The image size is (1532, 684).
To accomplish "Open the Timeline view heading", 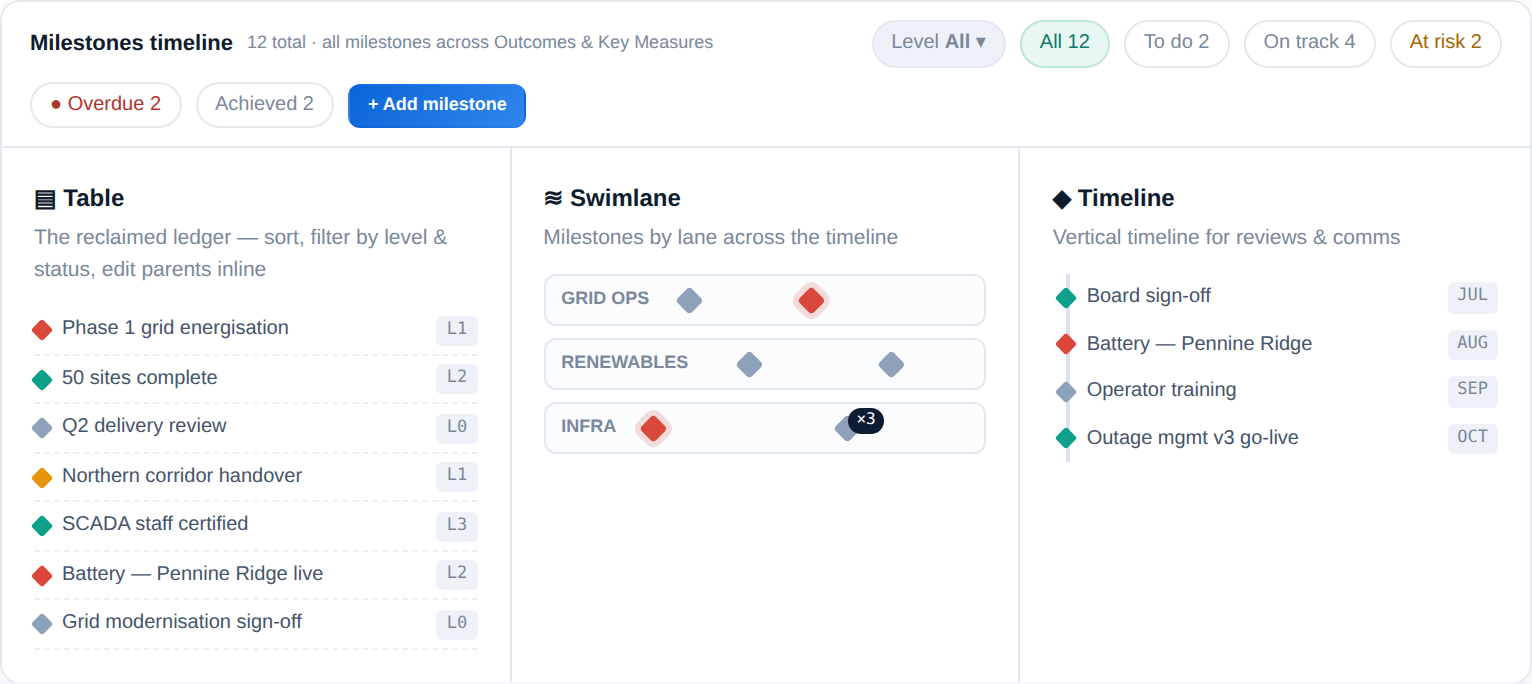I will coord(1113,198).
